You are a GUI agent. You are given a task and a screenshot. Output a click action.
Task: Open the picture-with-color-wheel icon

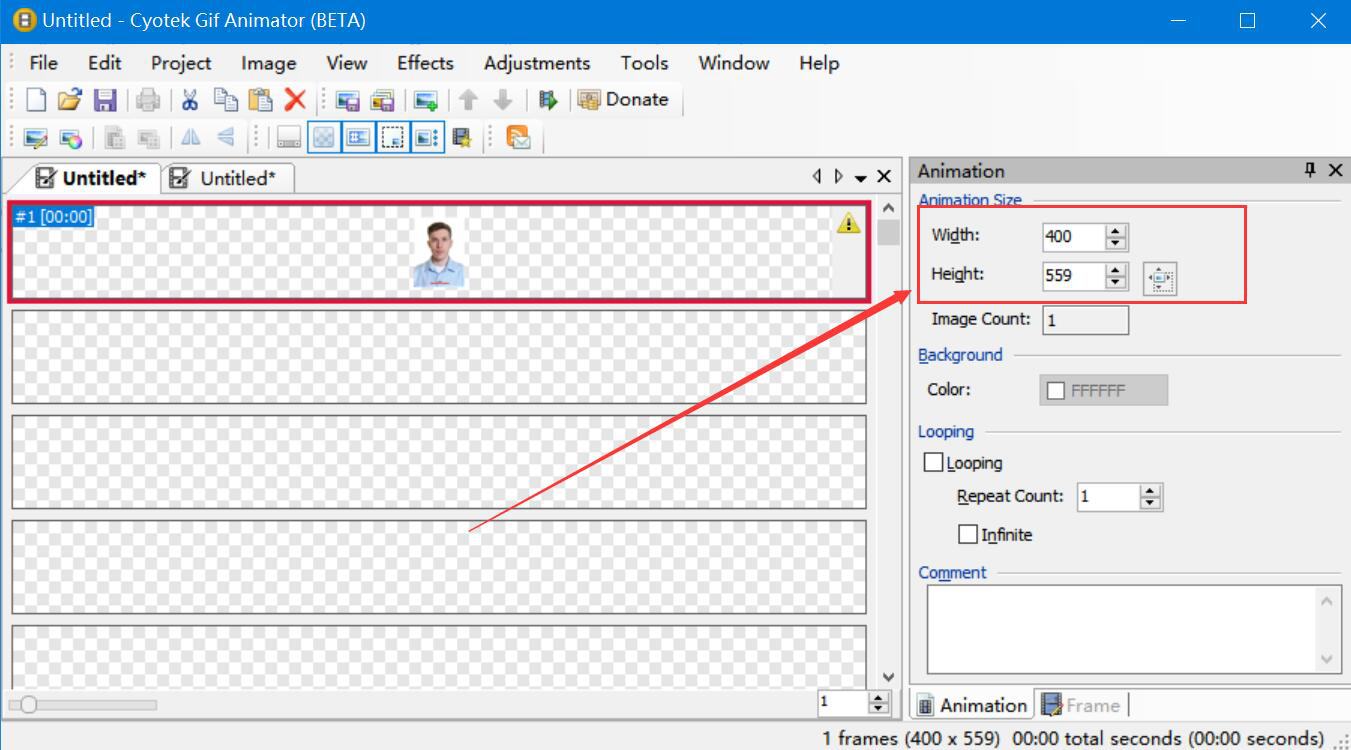pos(70,137)
